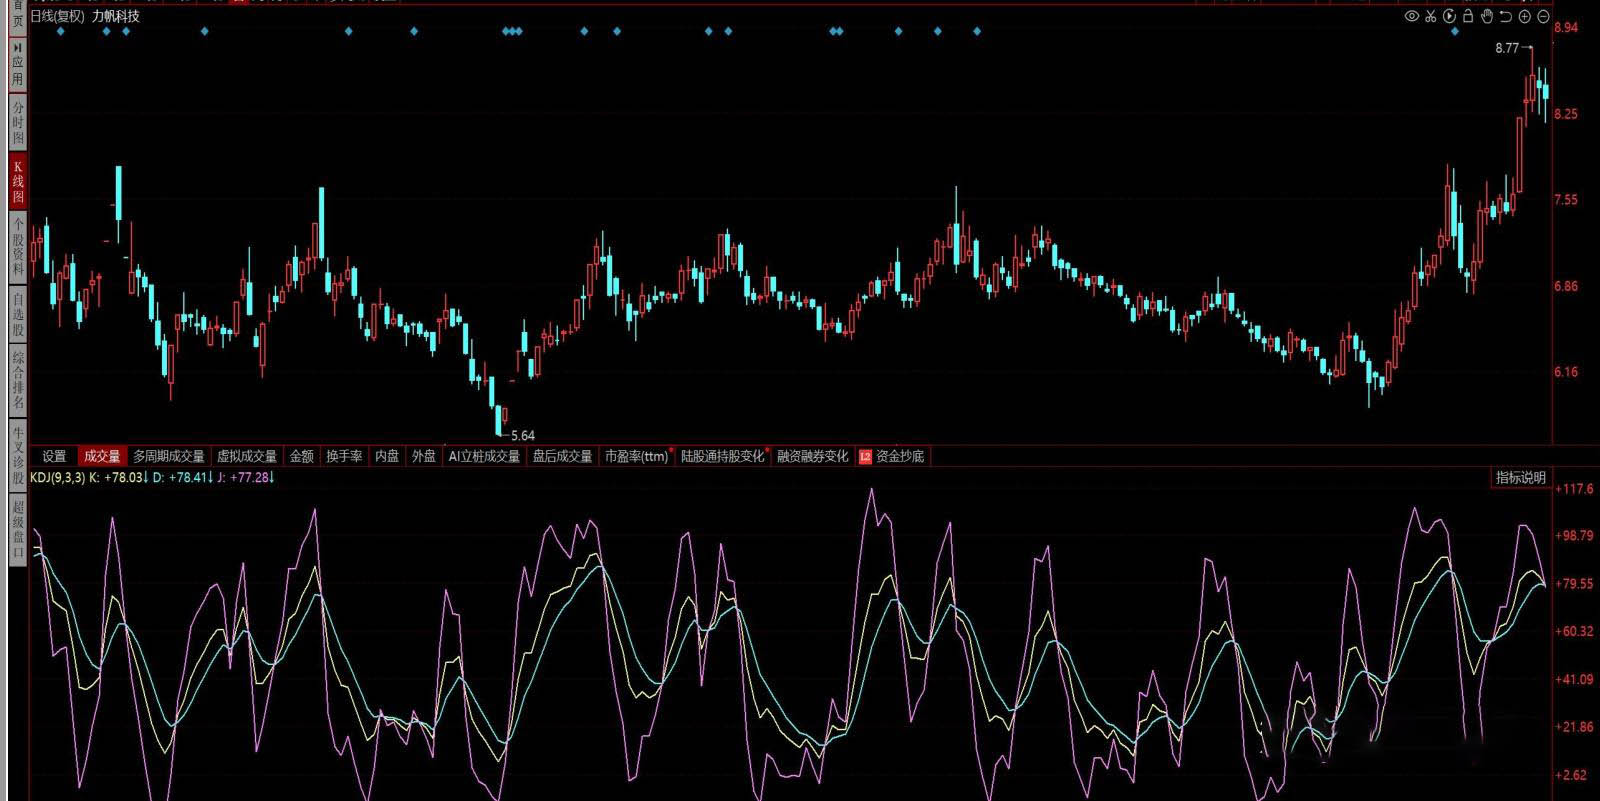Switch to 分时图 in left sidebar
The image size is (1600, 801).
click(17, 123)
